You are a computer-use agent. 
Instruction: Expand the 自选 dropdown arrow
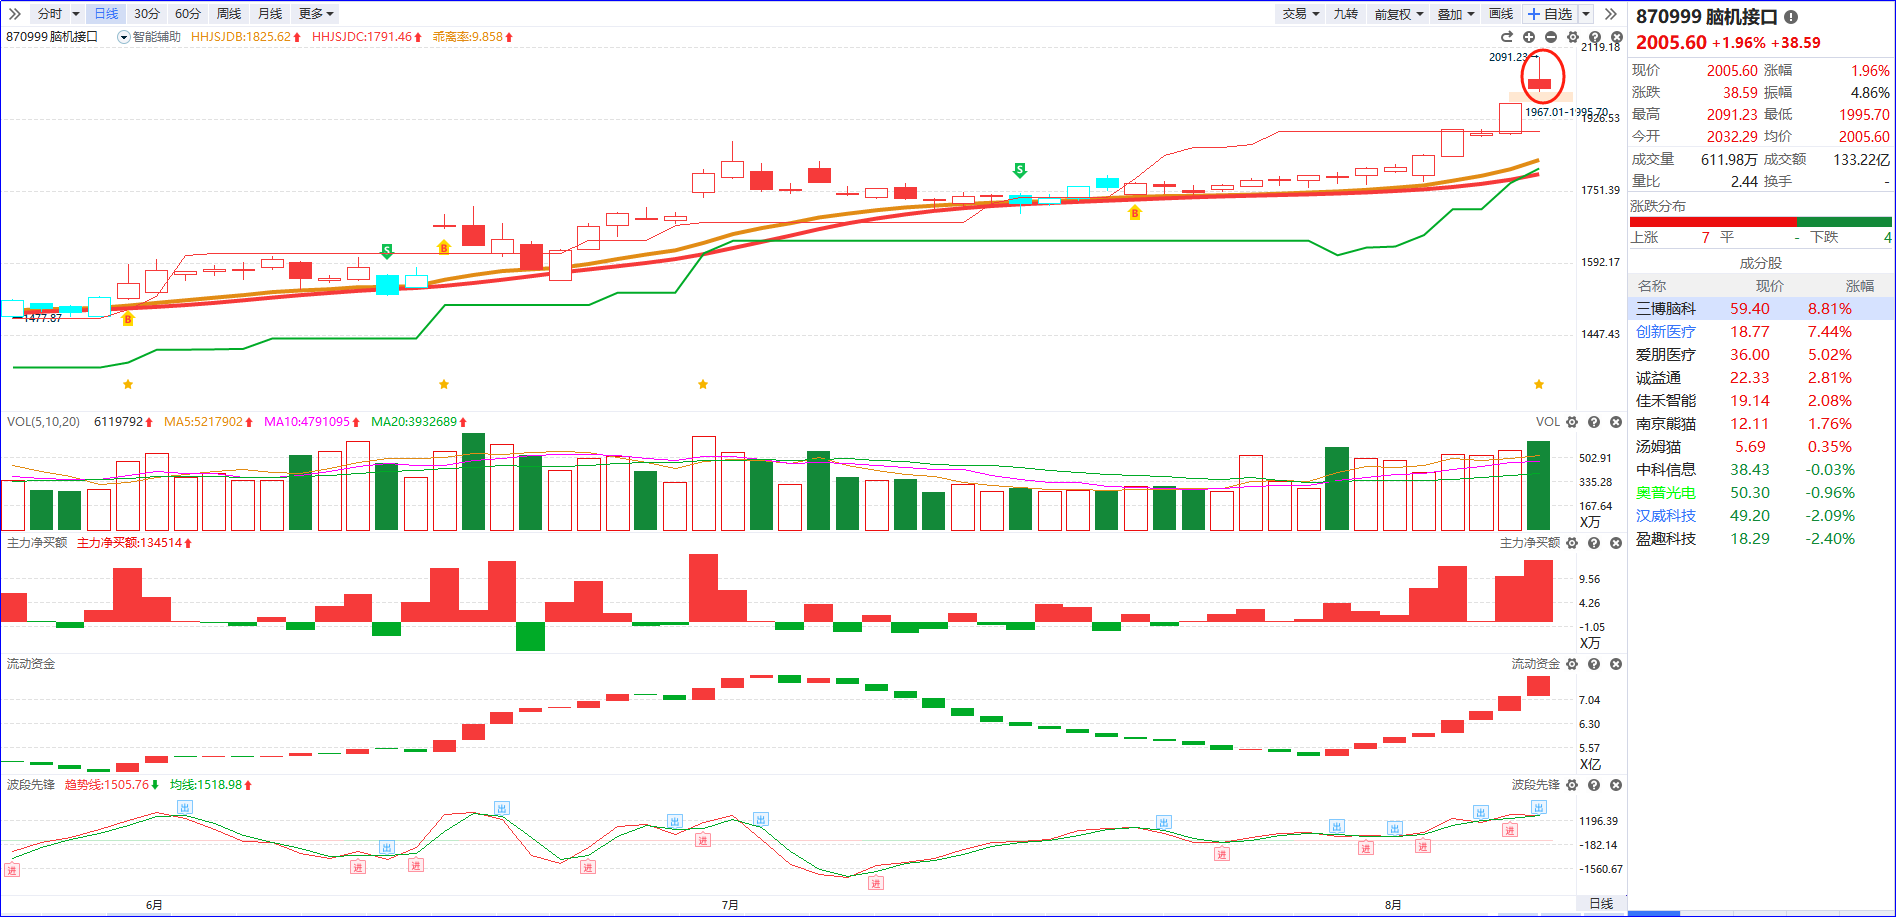[x=1586, y=14]
